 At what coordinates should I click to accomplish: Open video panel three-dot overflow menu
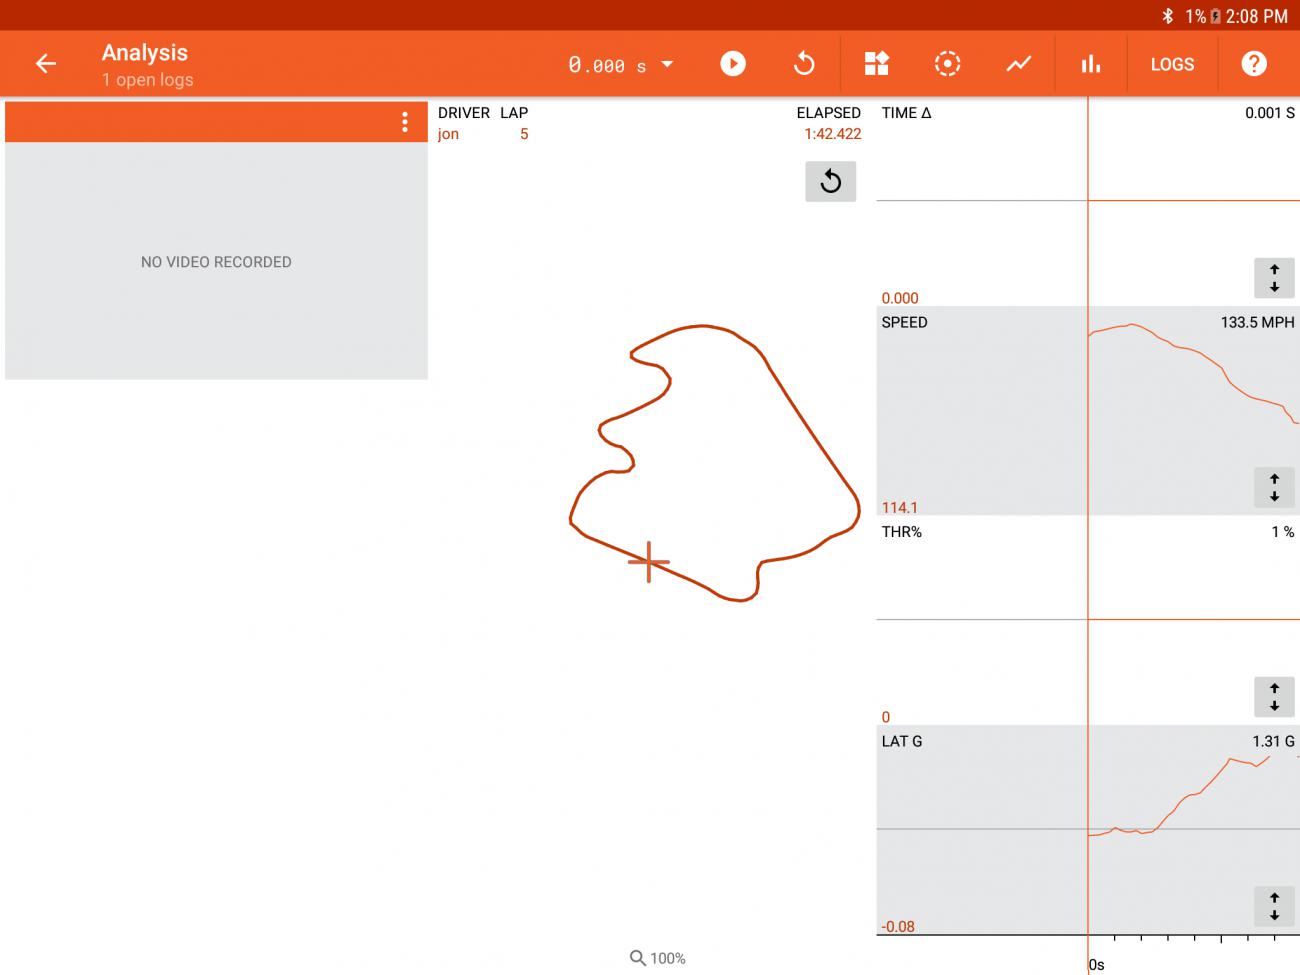[x=404, y=122]
